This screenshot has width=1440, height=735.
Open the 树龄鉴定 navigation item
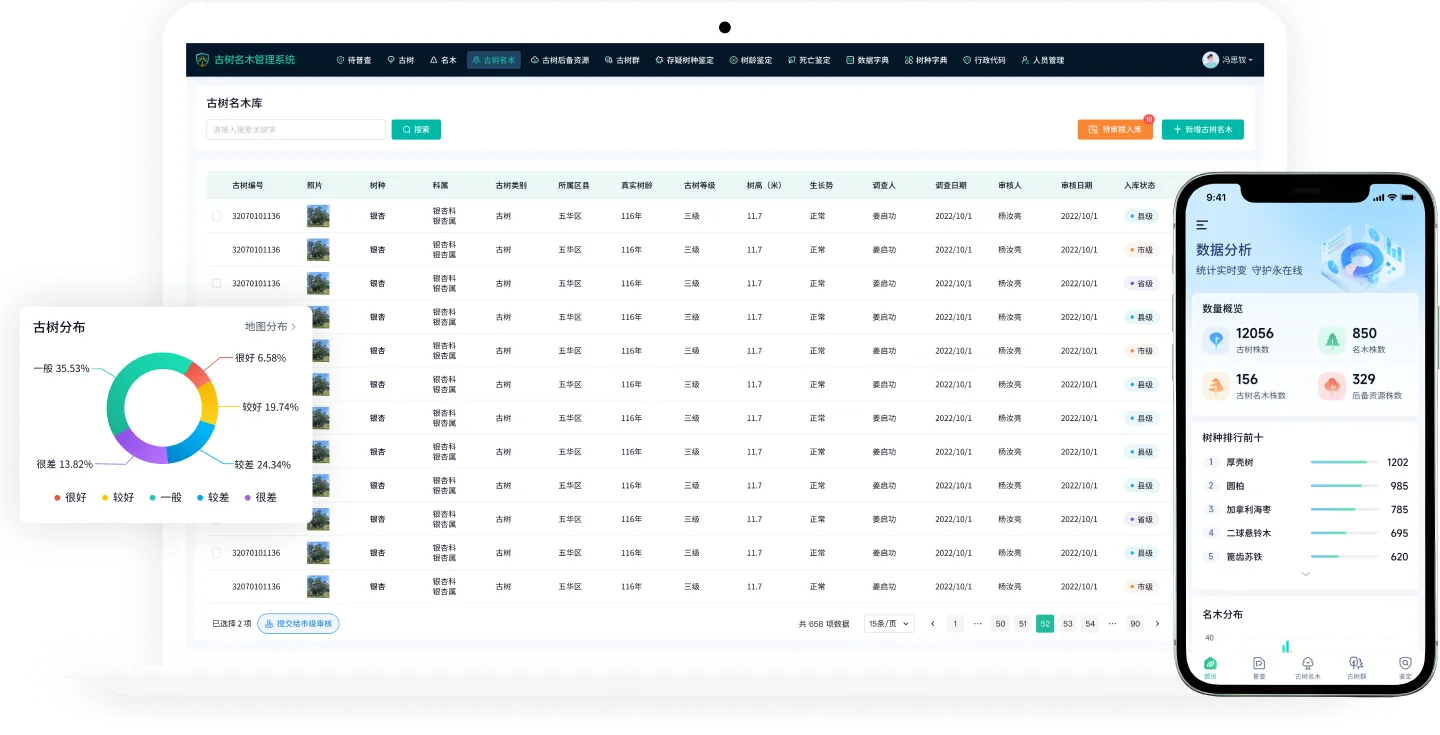[751, 60]
